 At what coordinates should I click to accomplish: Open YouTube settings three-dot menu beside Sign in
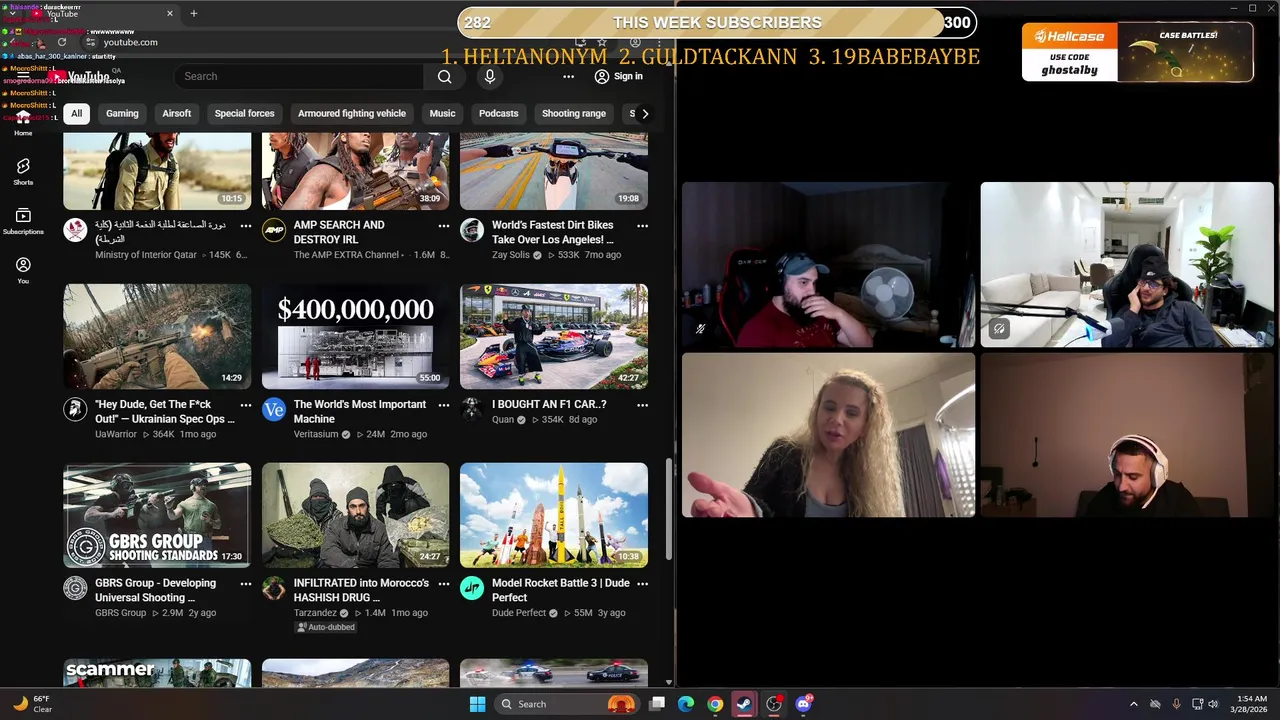tap(568, 77)
